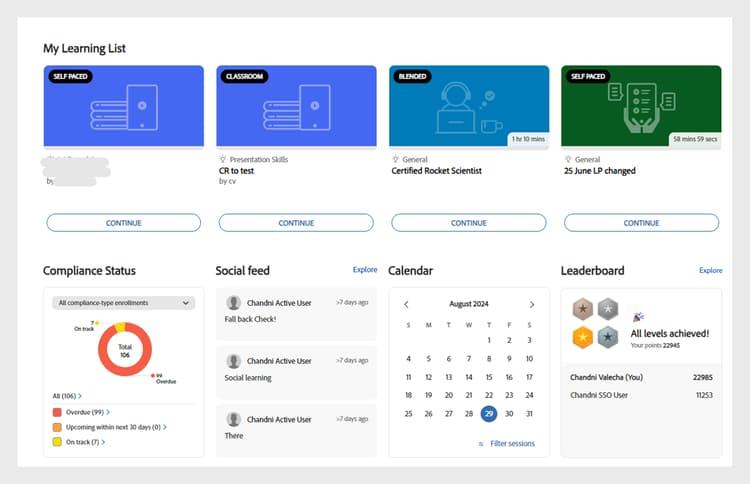Click the next month arrow in Calendar
Screen dimensions: 750x484
[532, 304]
